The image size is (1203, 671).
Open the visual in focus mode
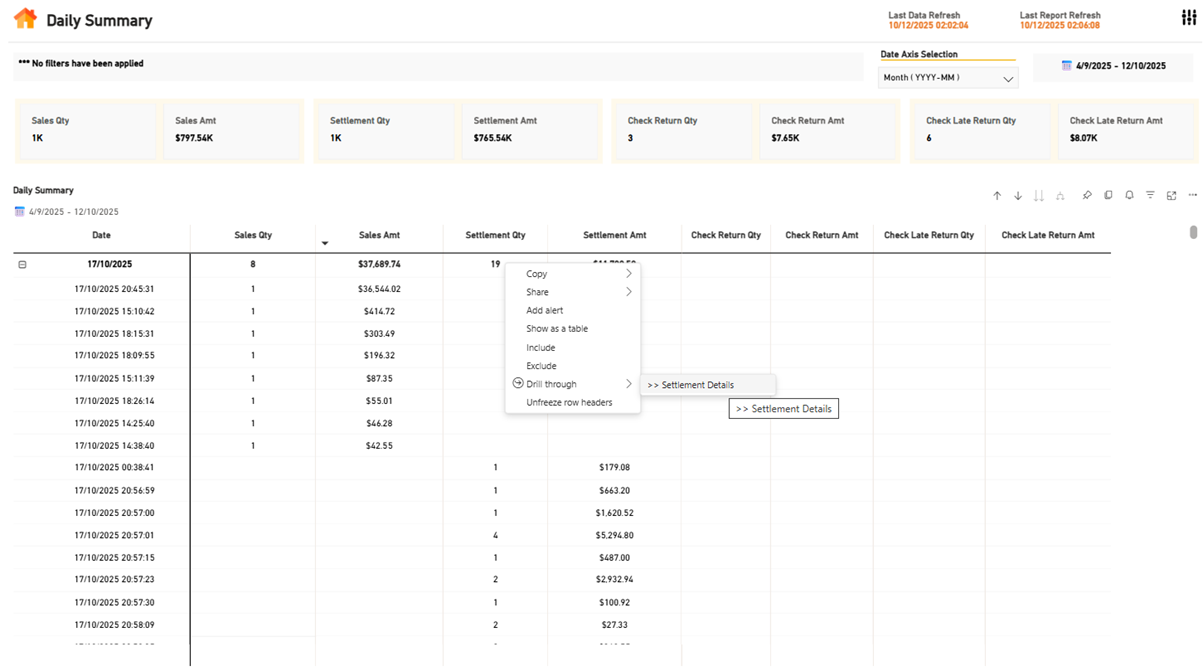click(1171, 196)
